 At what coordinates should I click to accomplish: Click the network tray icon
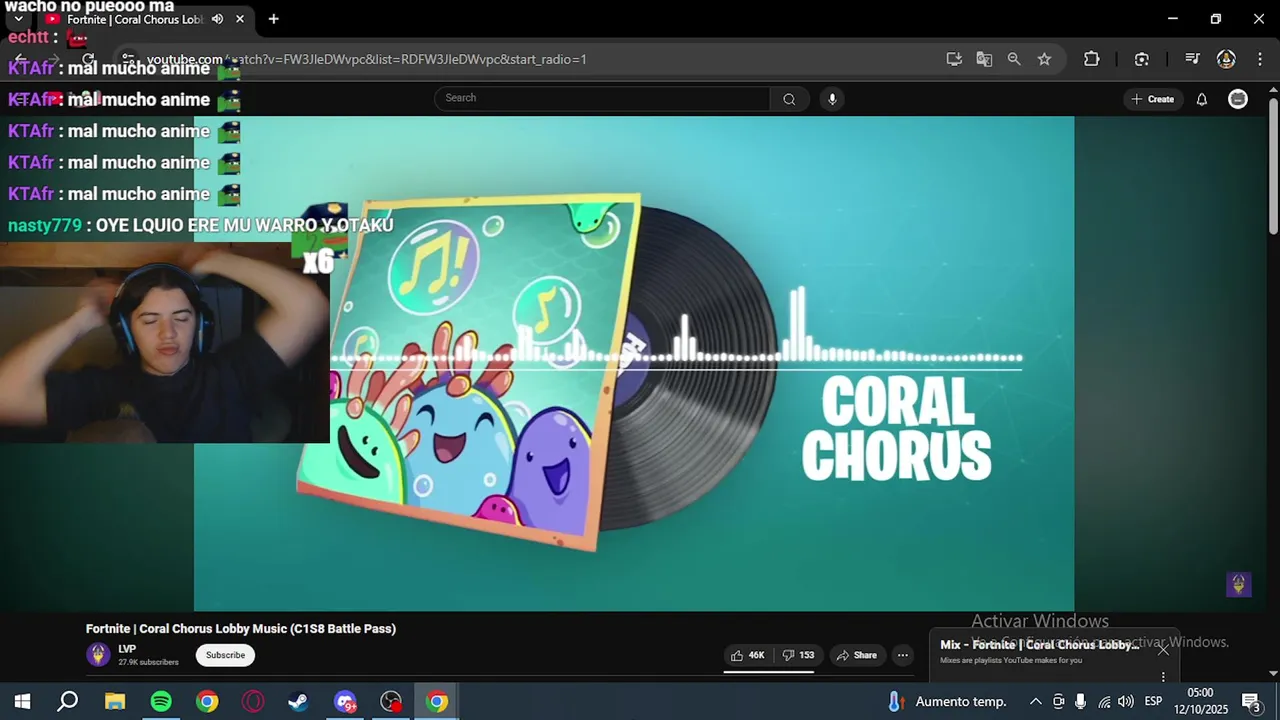(1104, 702)
